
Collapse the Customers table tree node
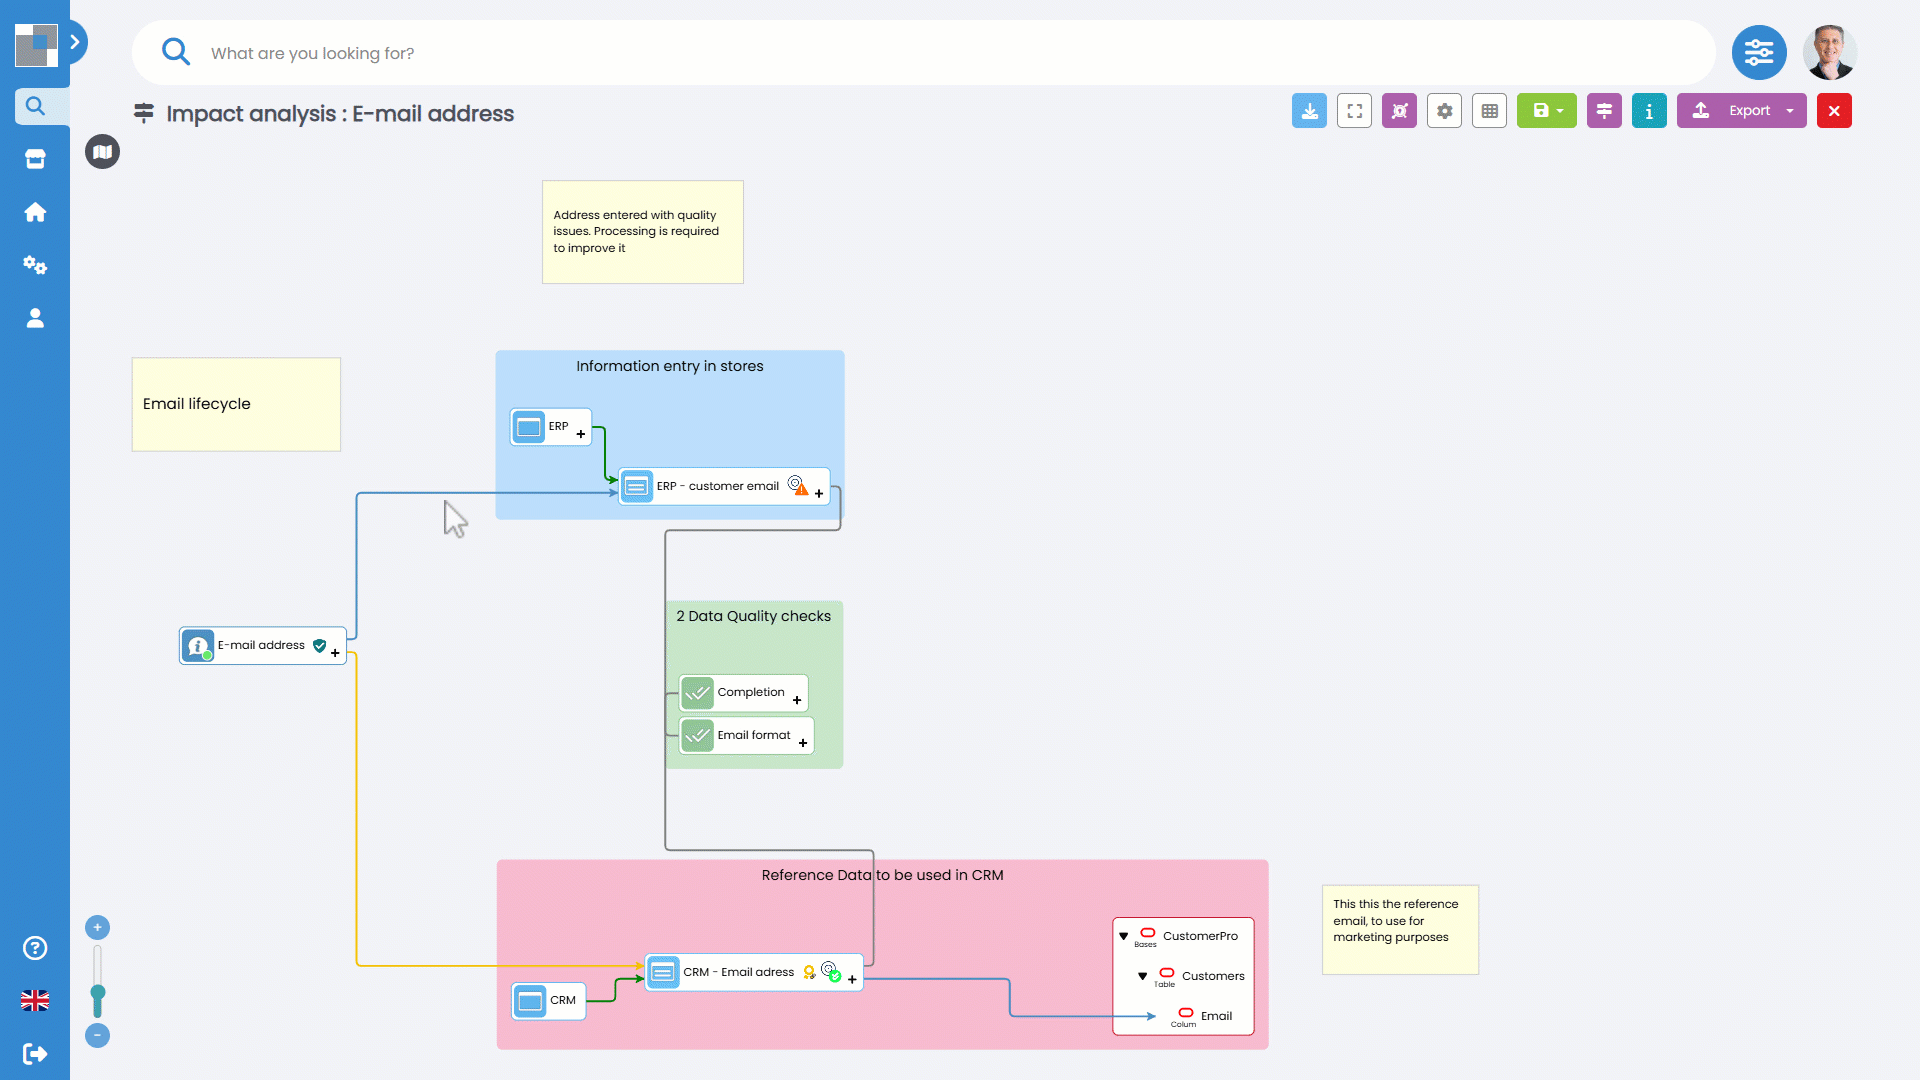point(1142,976)
